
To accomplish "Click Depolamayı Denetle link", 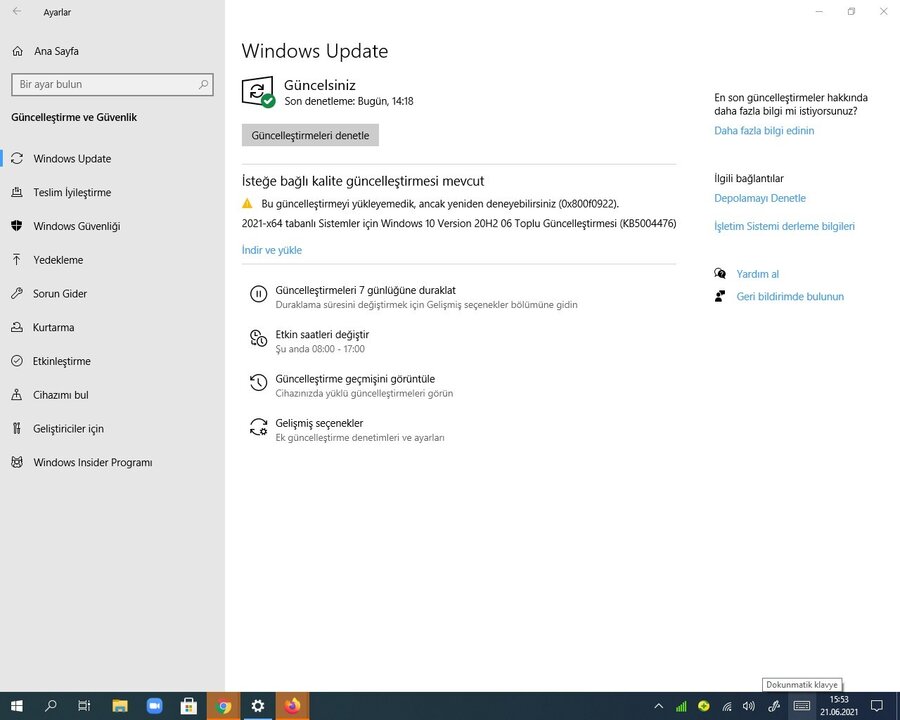I will click(760, 199).
